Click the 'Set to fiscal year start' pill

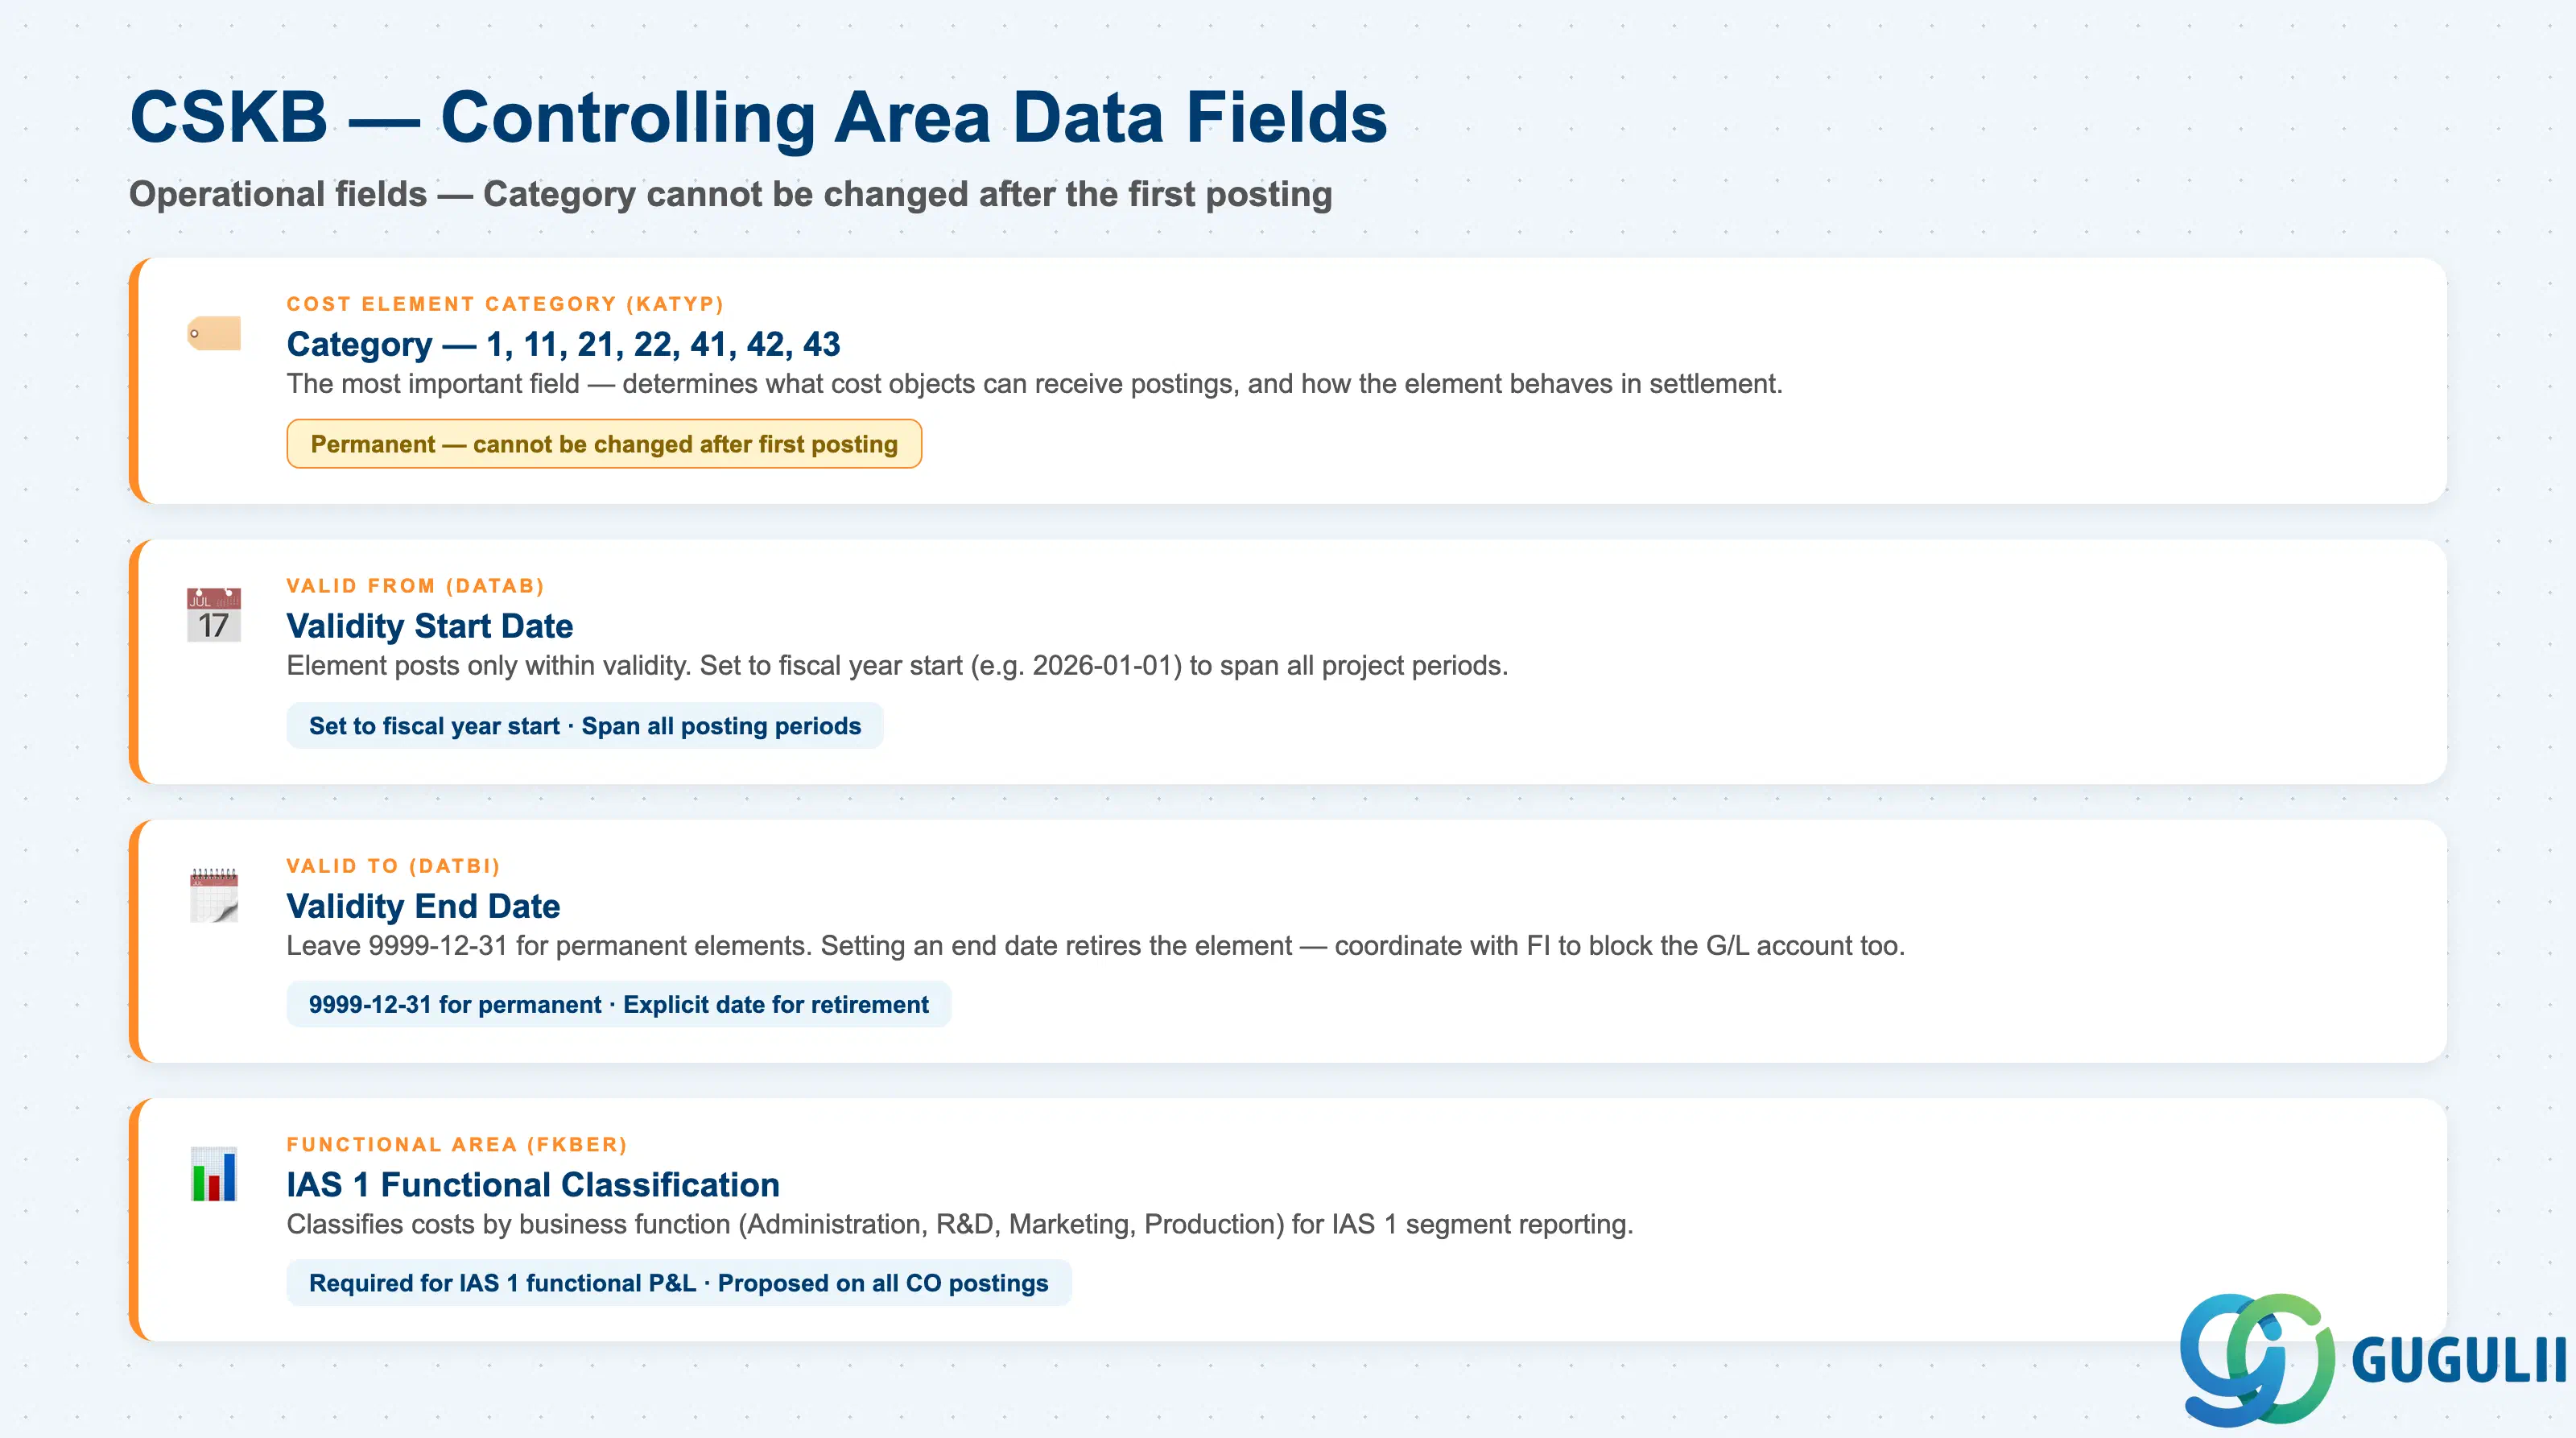585,726
